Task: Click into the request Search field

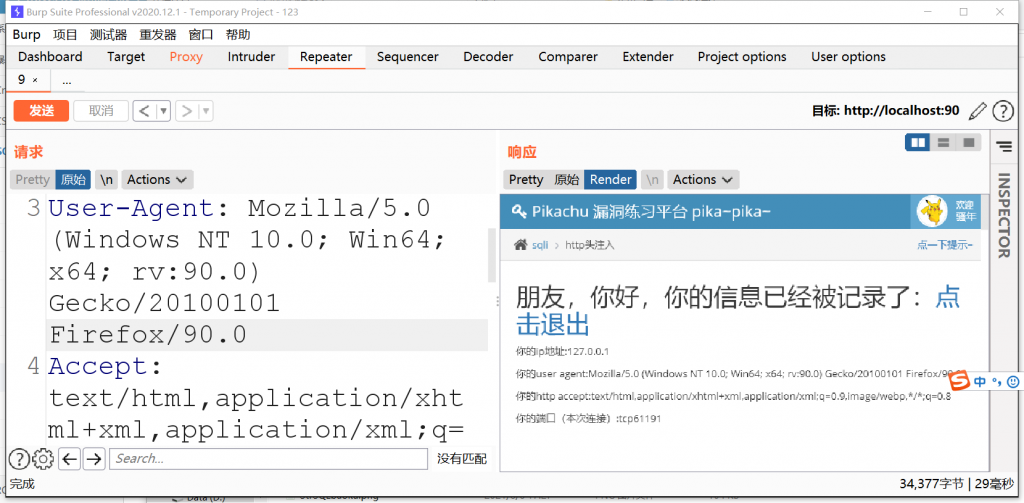Action: pyautogui.click(x=268, y=459)
